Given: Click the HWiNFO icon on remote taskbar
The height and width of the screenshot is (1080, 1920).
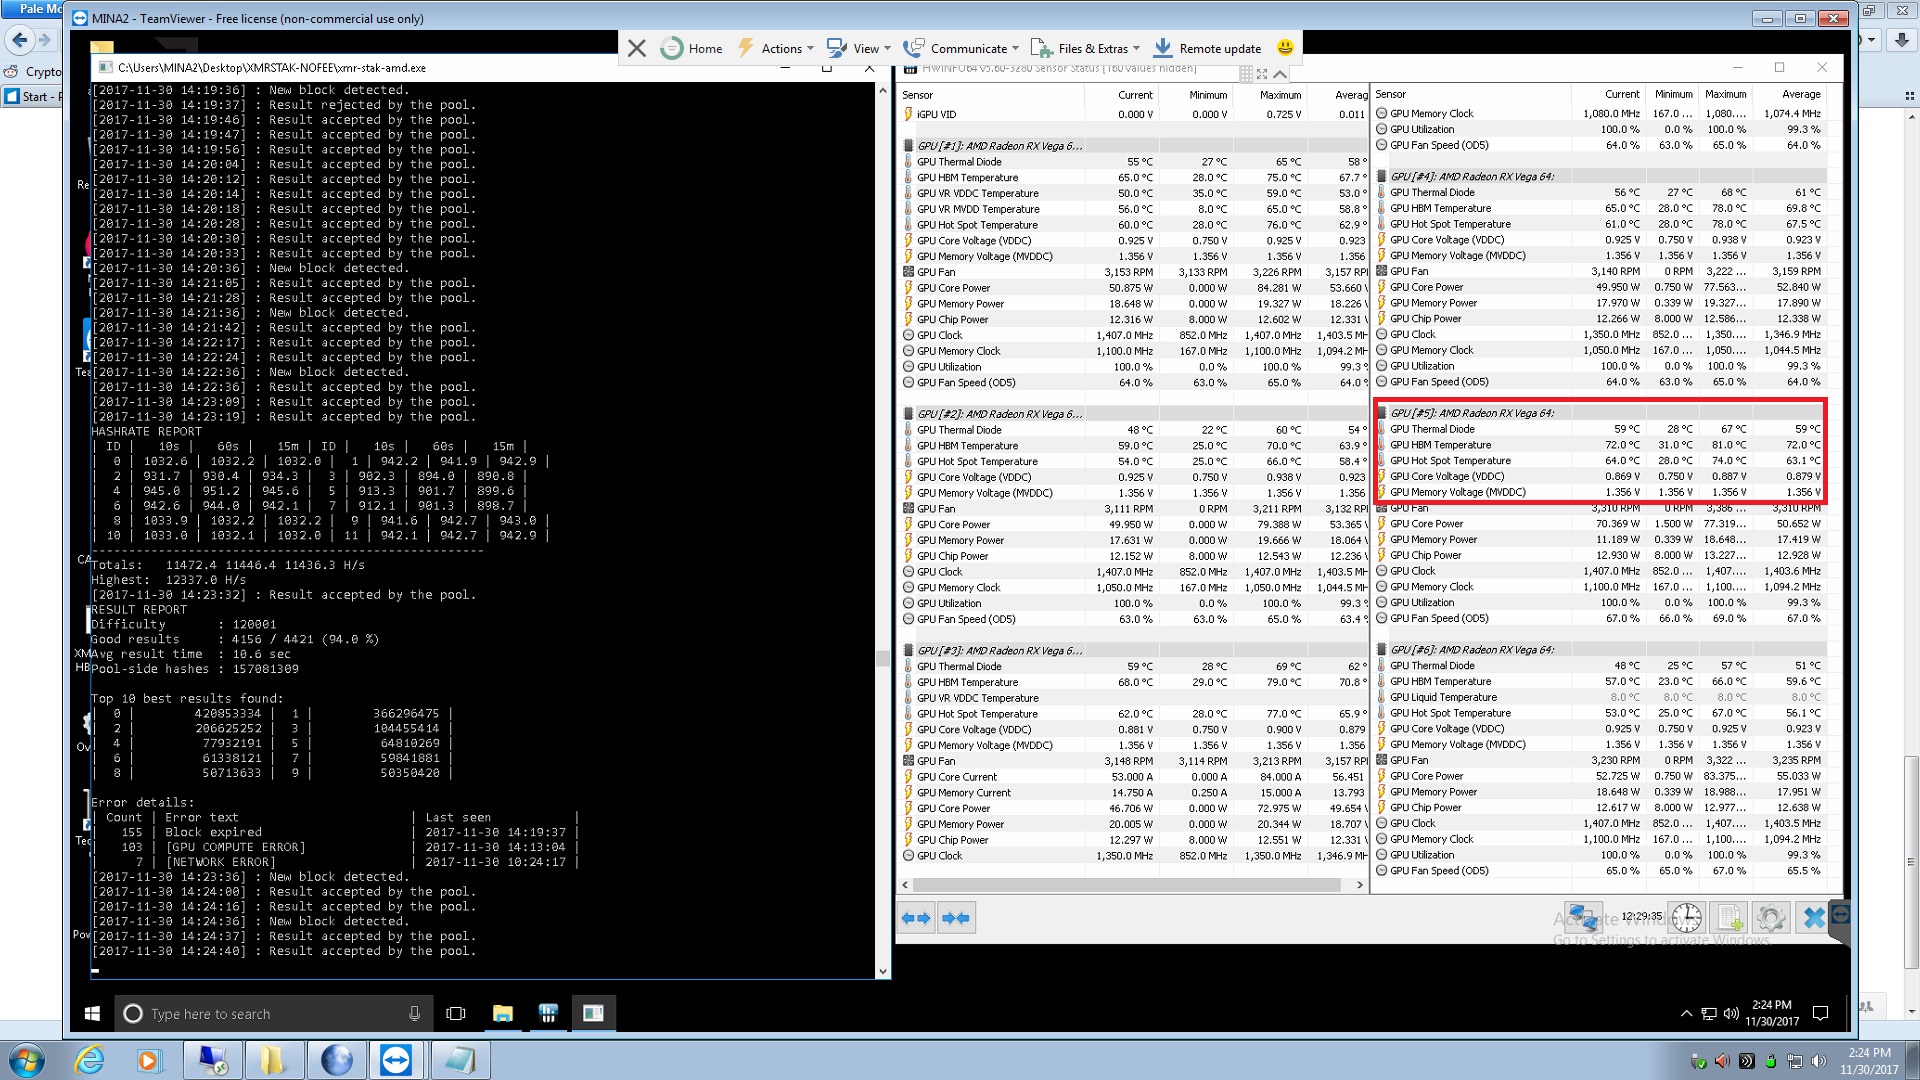Looking at the screenshot, I should point(548,1013).
